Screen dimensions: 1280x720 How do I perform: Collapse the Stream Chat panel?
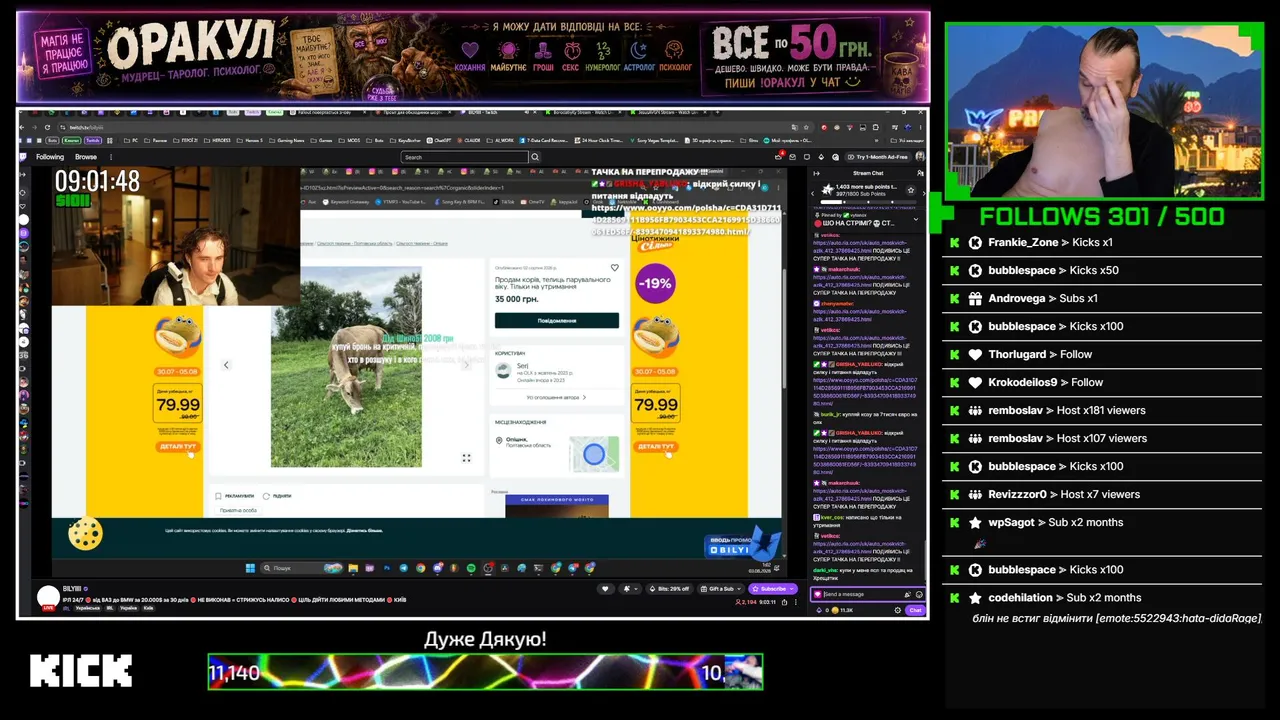[x=815, y=173]
